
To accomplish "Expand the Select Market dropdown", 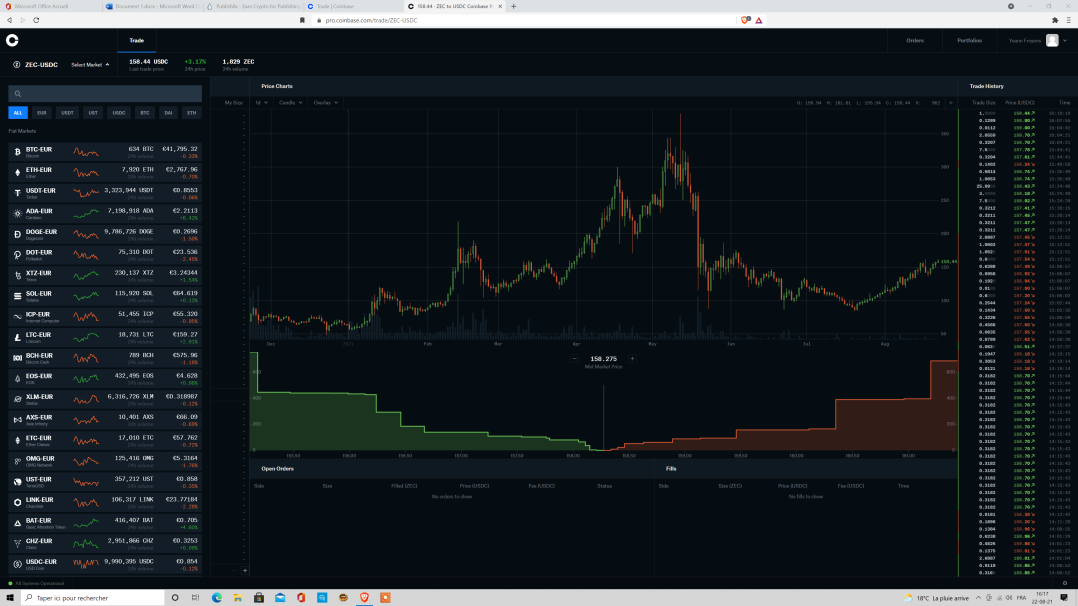I will 90,65.
